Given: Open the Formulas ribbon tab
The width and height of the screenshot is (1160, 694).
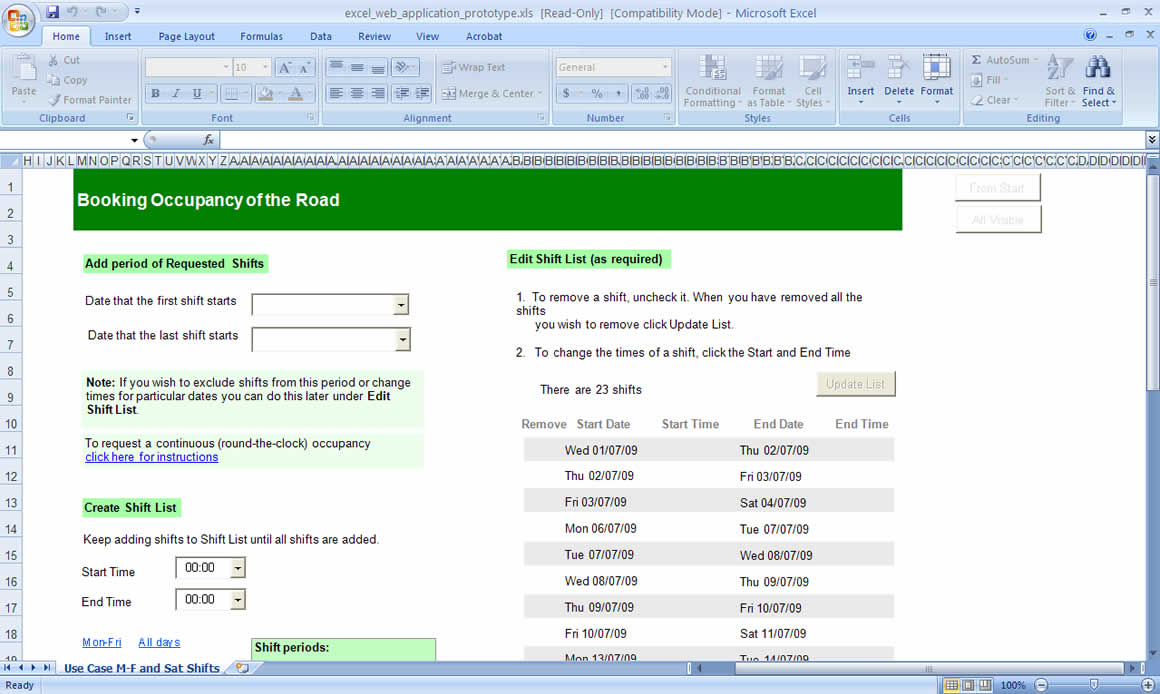Looking at the screenshot, I should click(261, 36).
